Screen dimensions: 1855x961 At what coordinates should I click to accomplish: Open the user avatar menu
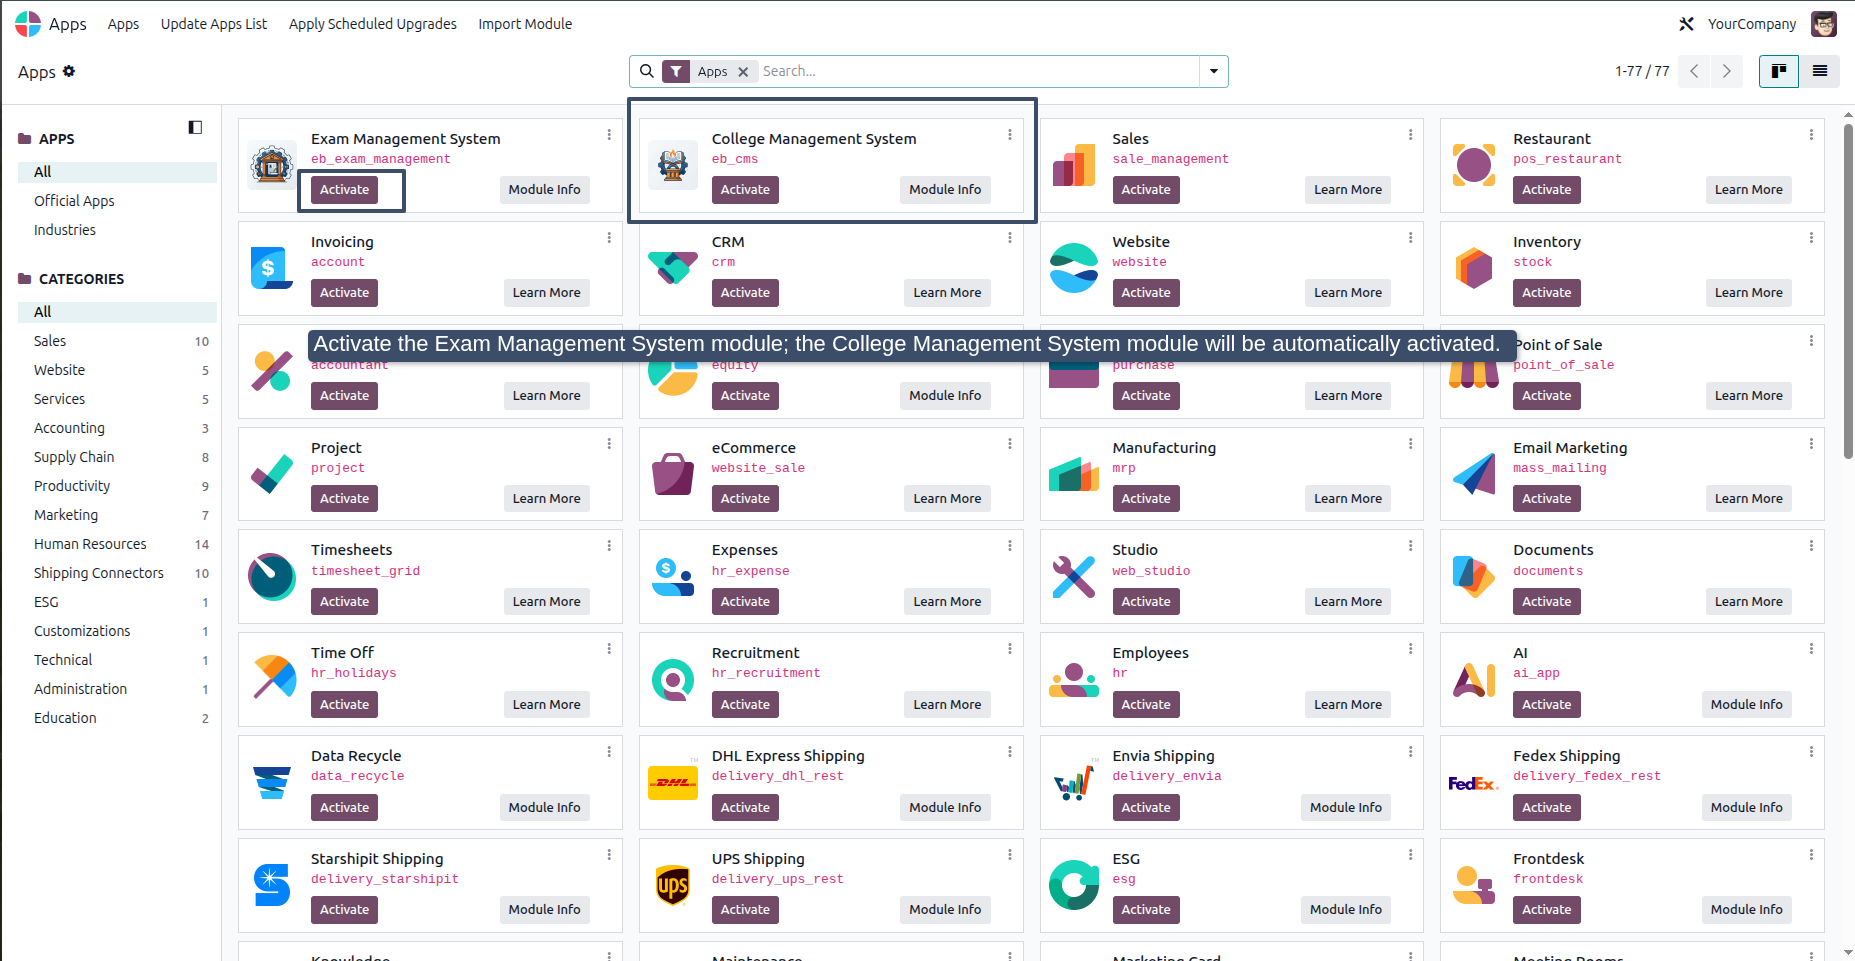[x=1824, y=24]
